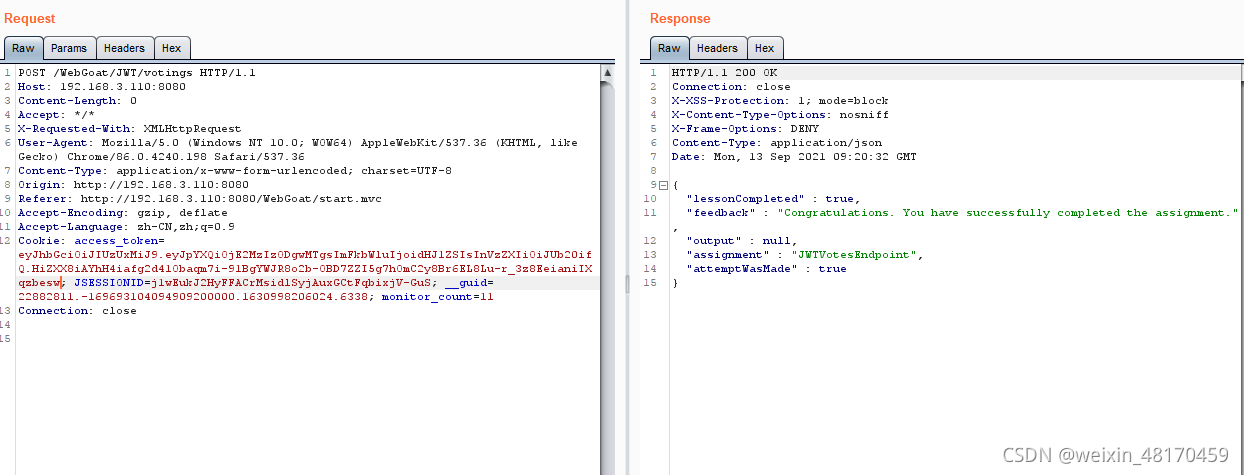Click the request Connection: close line

click(x=77, y=311)
